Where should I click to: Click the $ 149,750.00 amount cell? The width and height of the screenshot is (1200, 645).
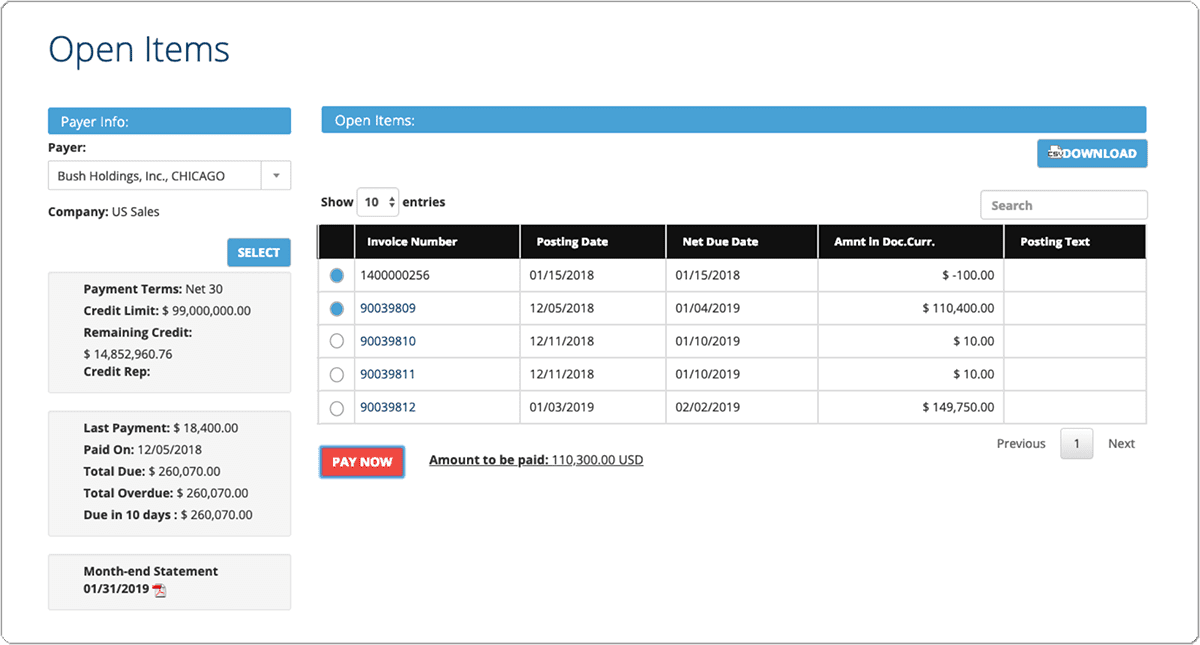911,407
